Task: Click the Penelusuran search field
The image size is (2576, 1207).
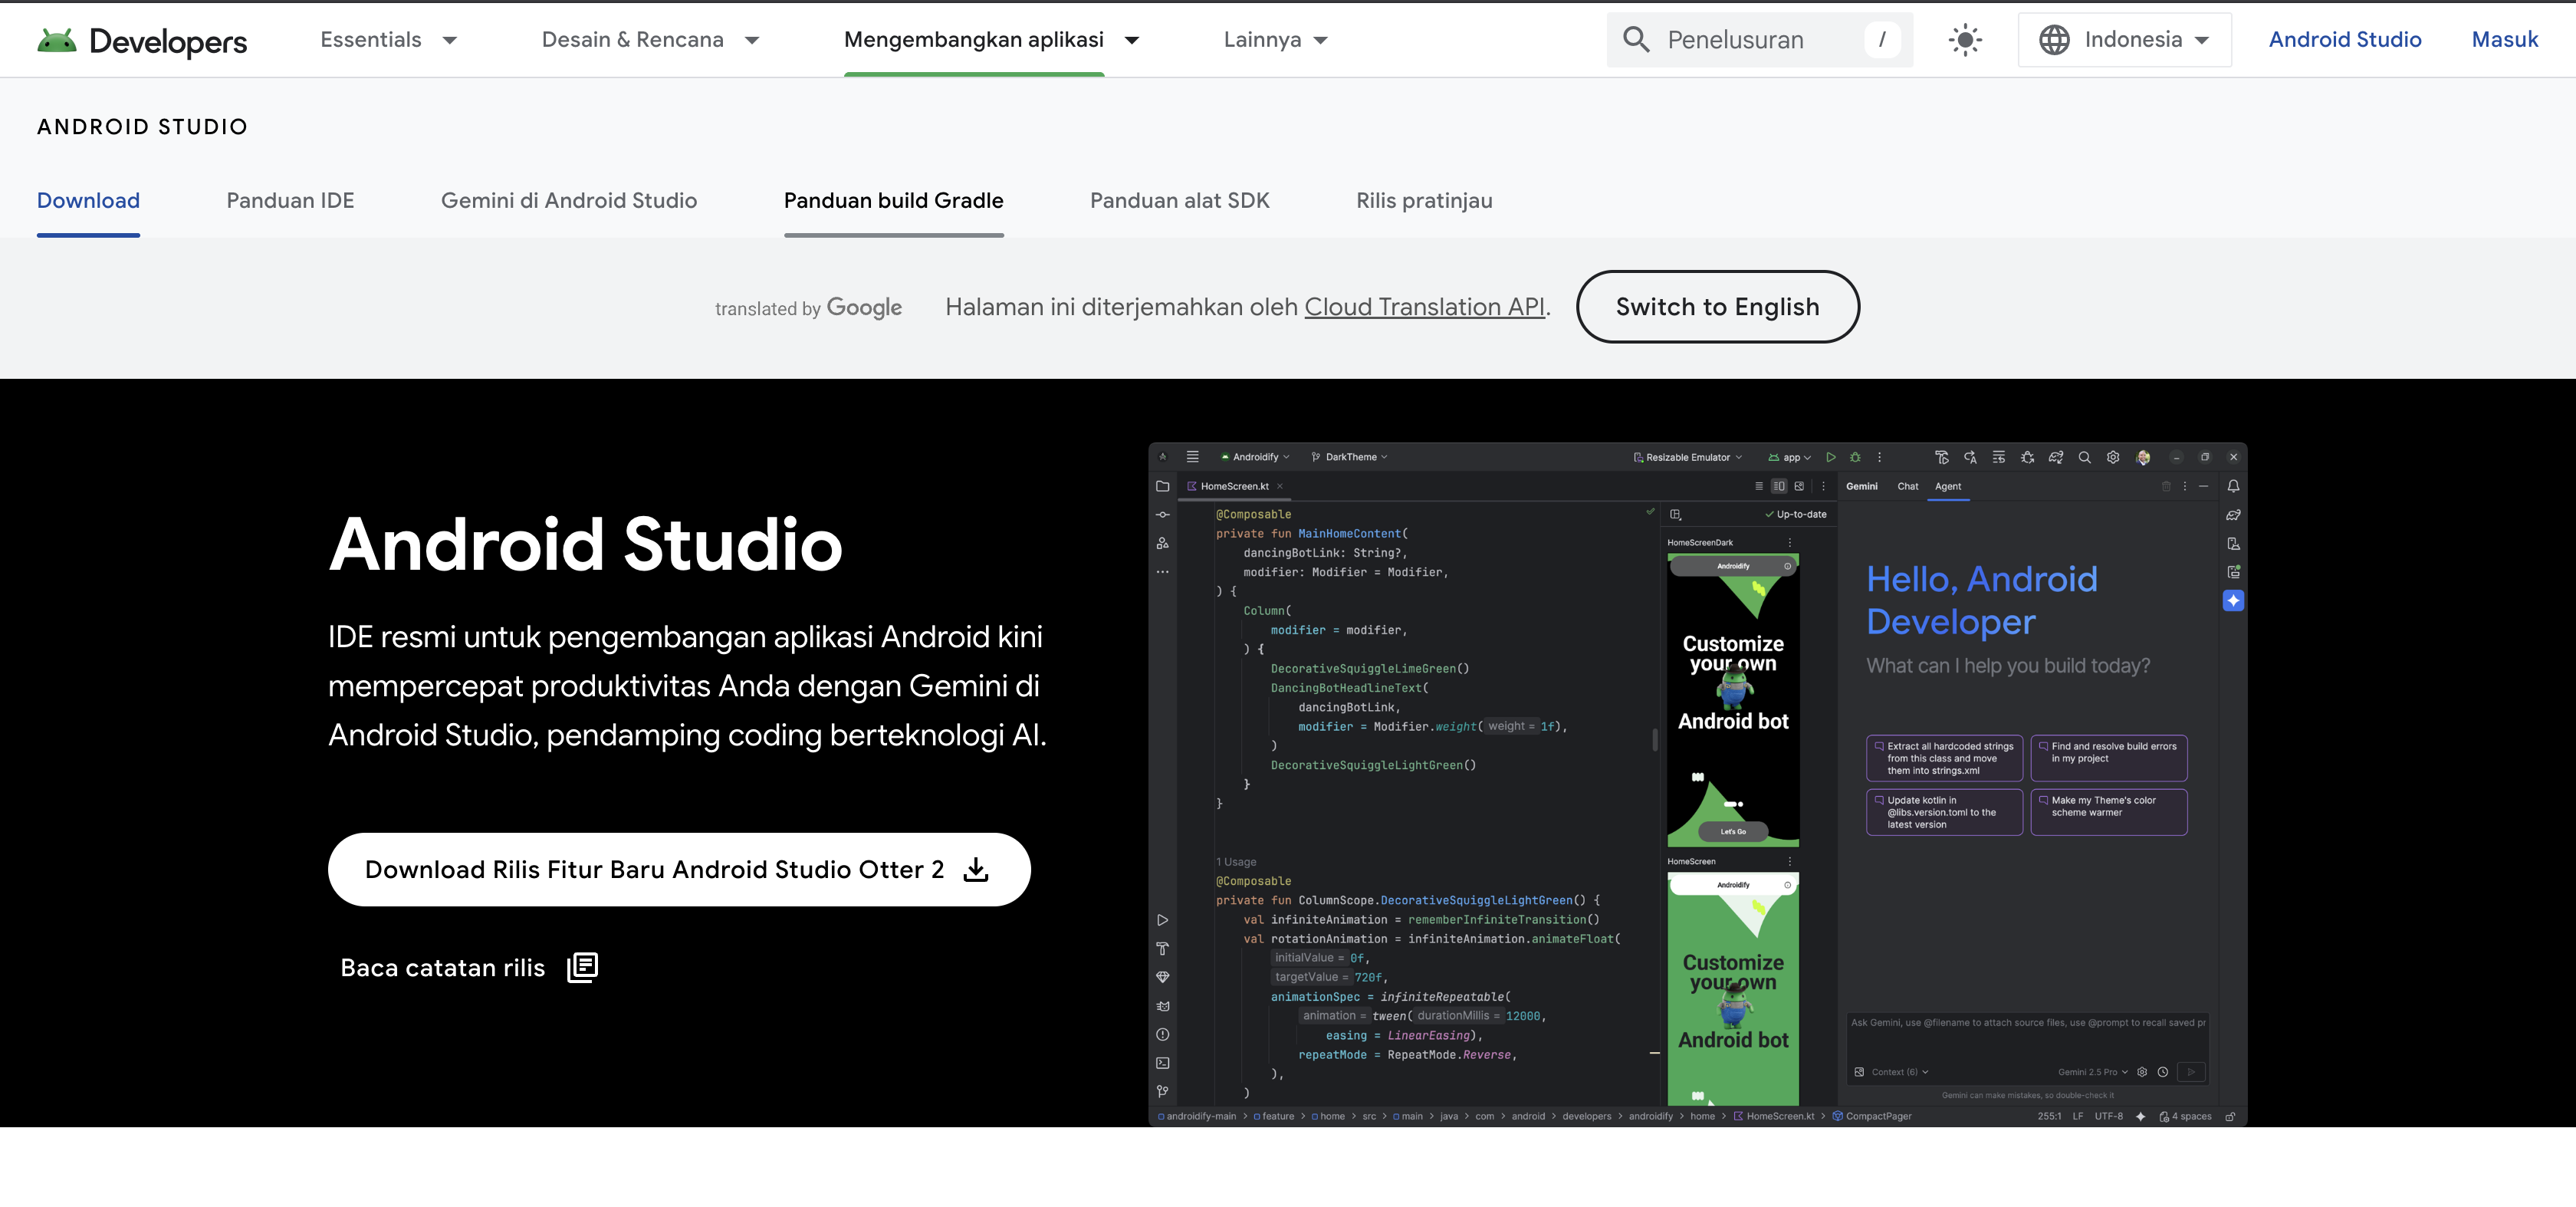Action: coord(1760,39)
